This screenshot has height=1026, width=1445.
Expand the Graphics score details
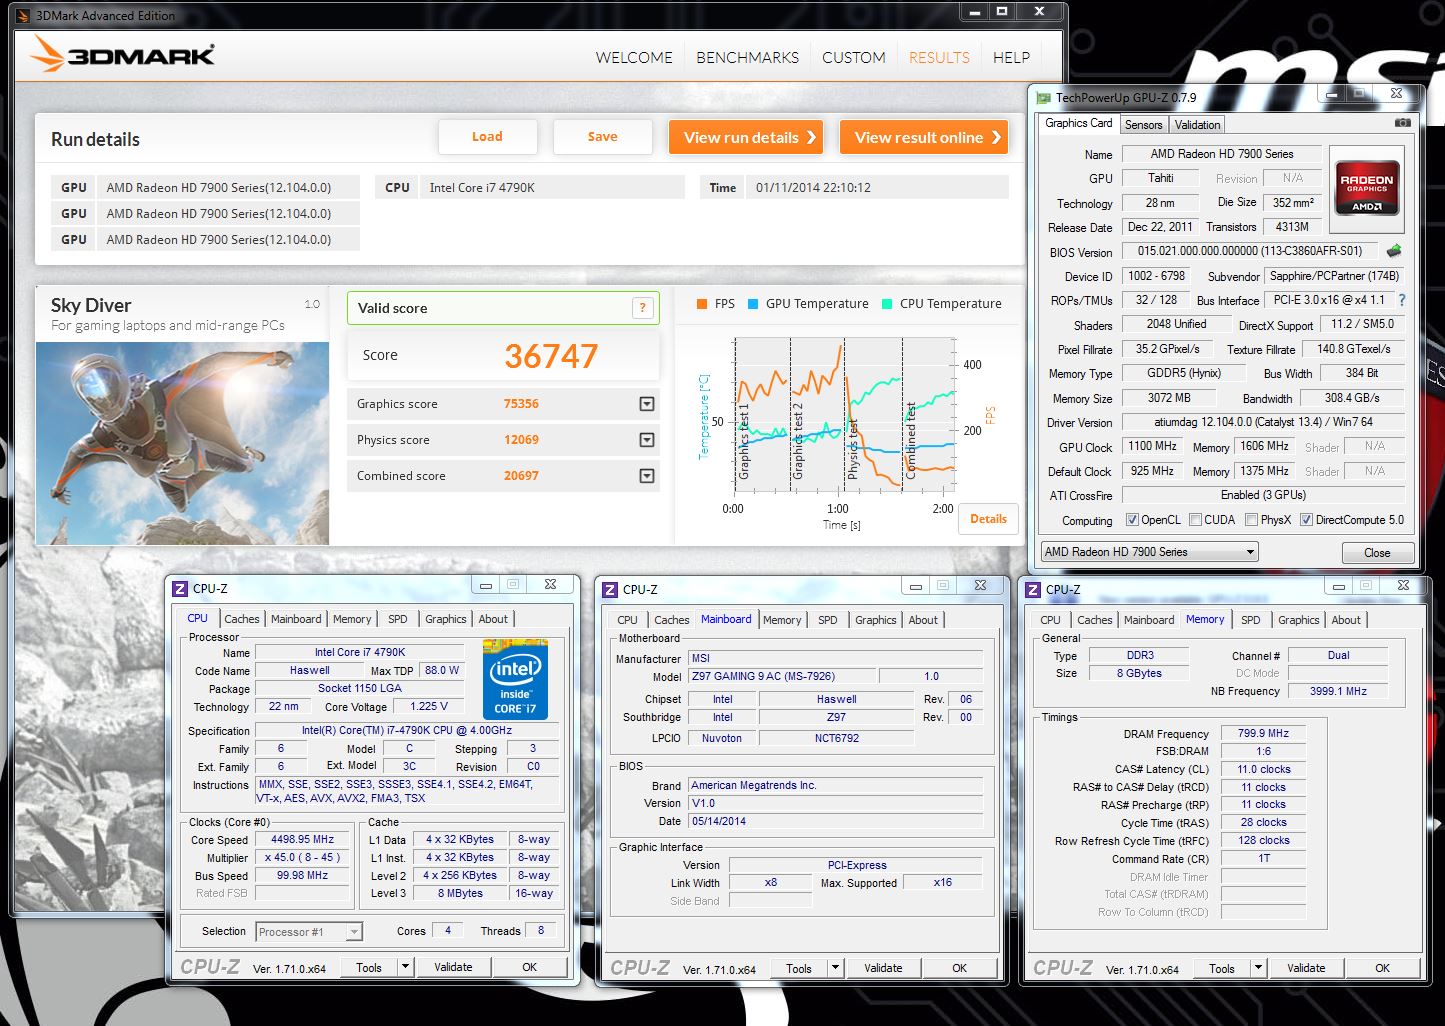647,404
